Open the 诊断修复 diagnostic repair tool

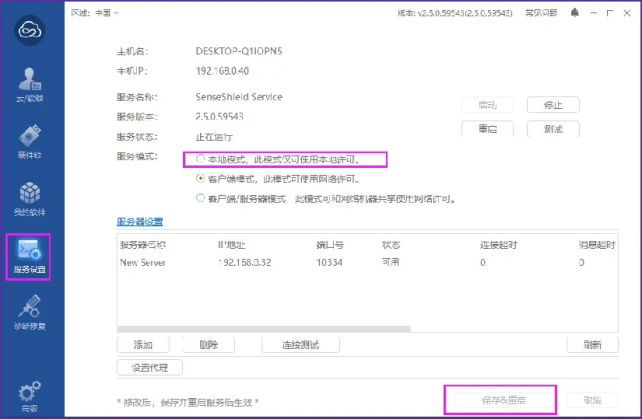point(28,313)
